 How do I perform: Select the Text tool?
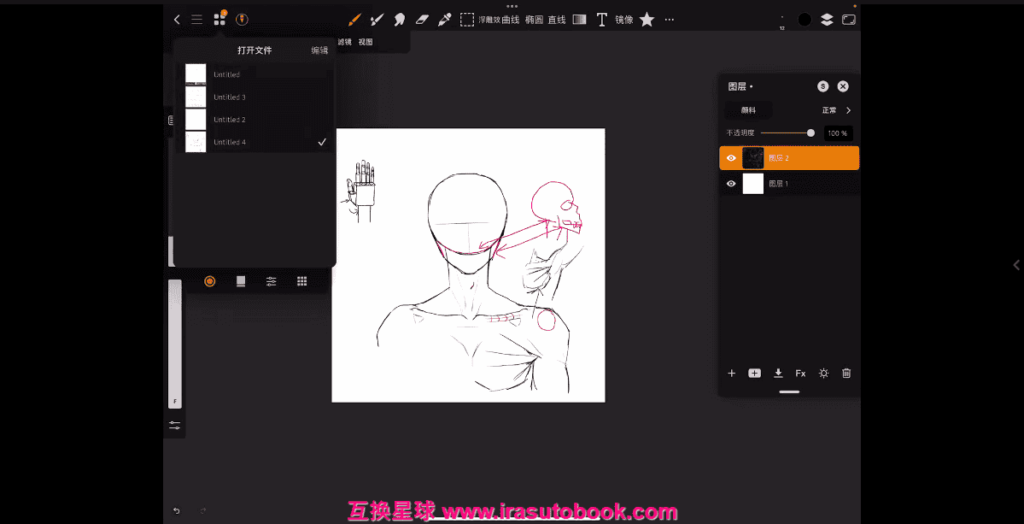601,19
